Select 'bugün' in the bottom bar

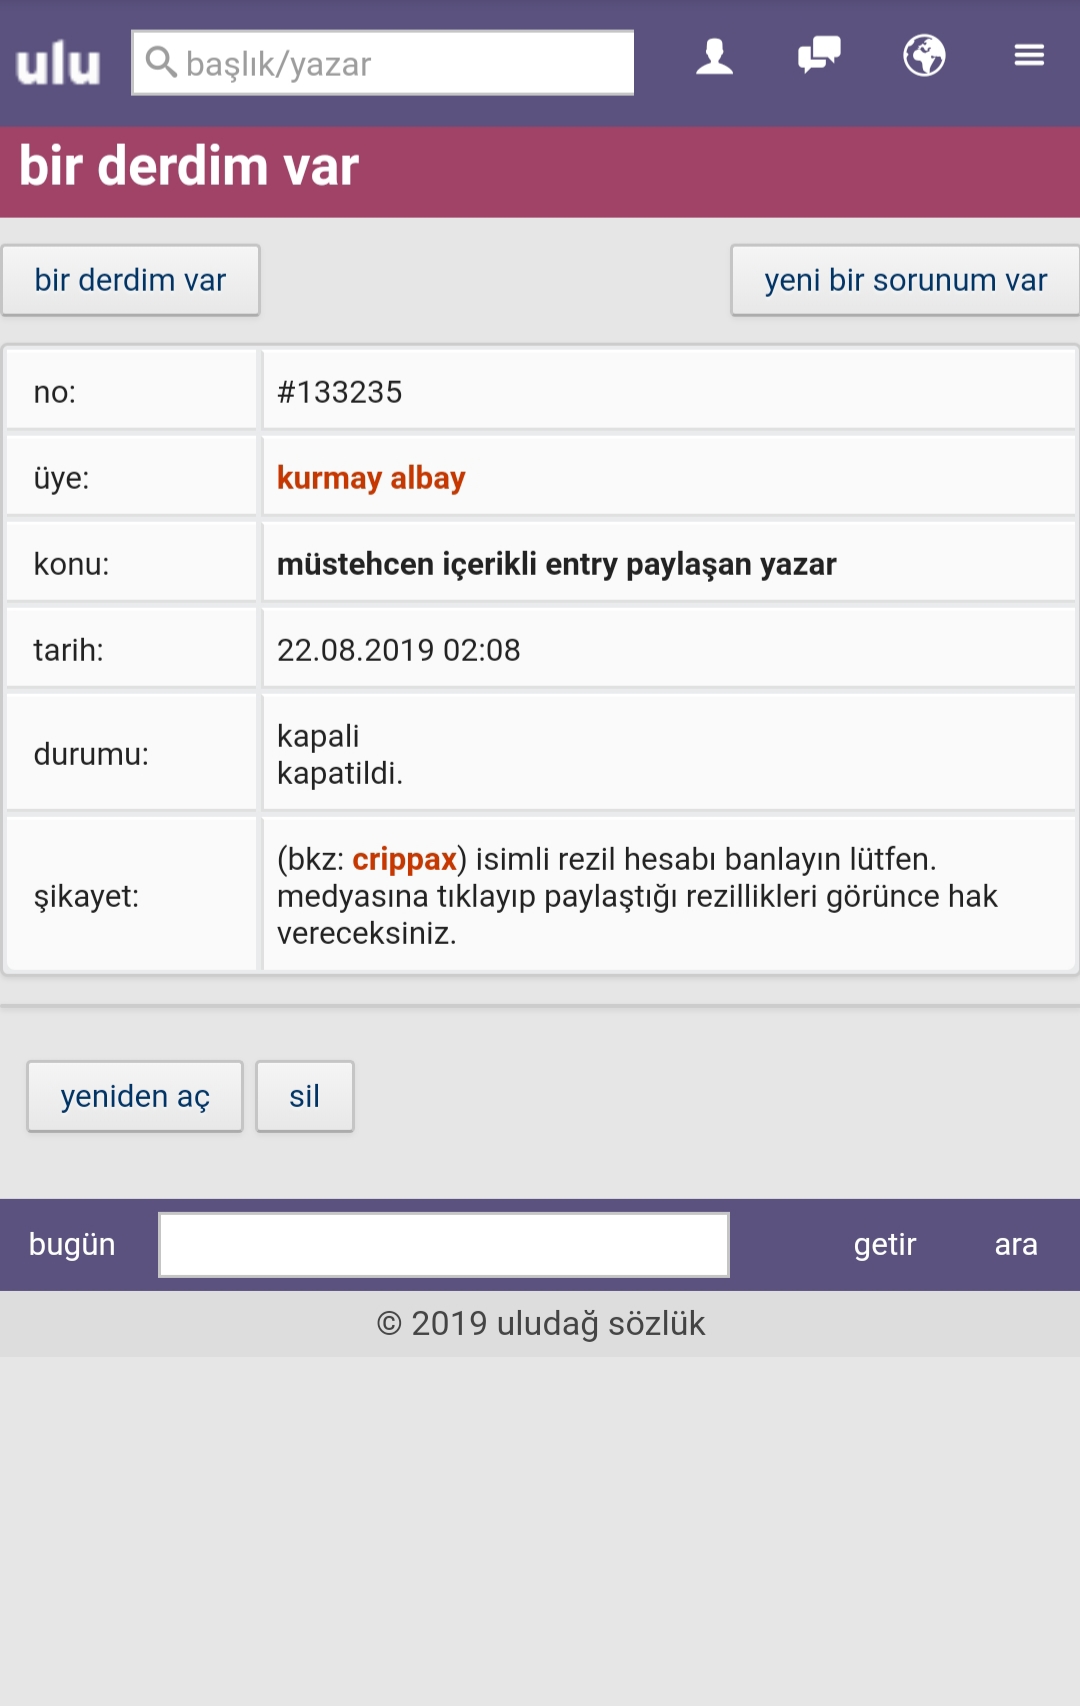point(72,1245)
